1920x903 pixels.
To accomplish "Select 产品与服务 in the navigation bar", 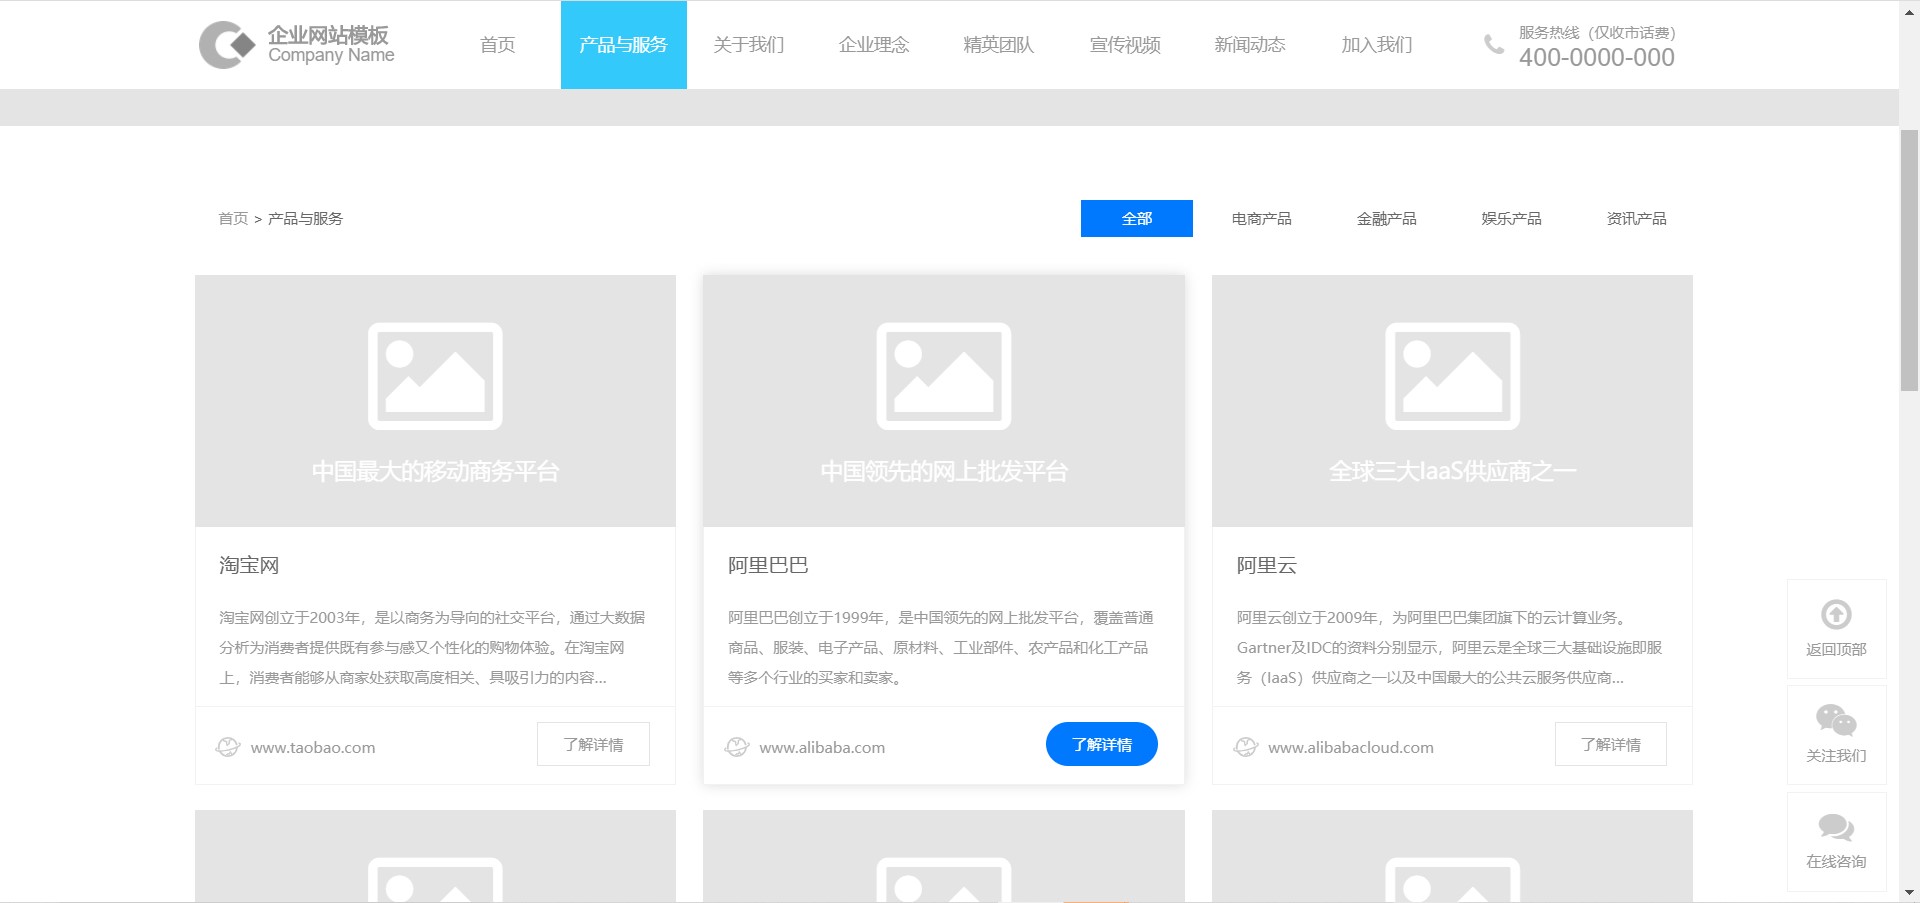I will pyautogui.click(x=623, y=45).
